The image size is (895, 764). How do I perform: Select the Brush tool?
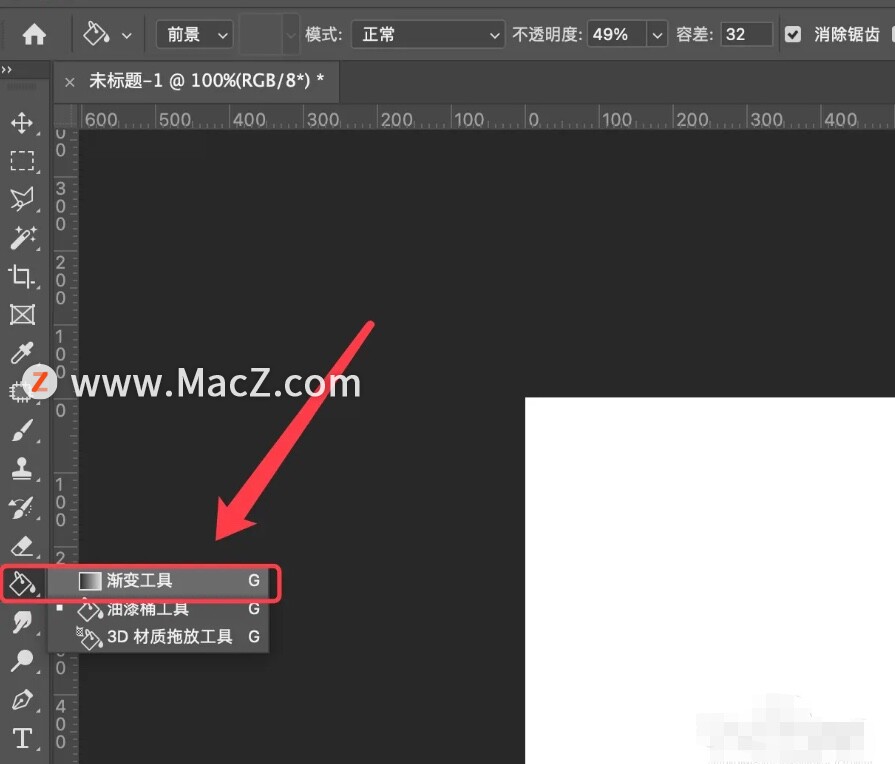pos(22,431)
